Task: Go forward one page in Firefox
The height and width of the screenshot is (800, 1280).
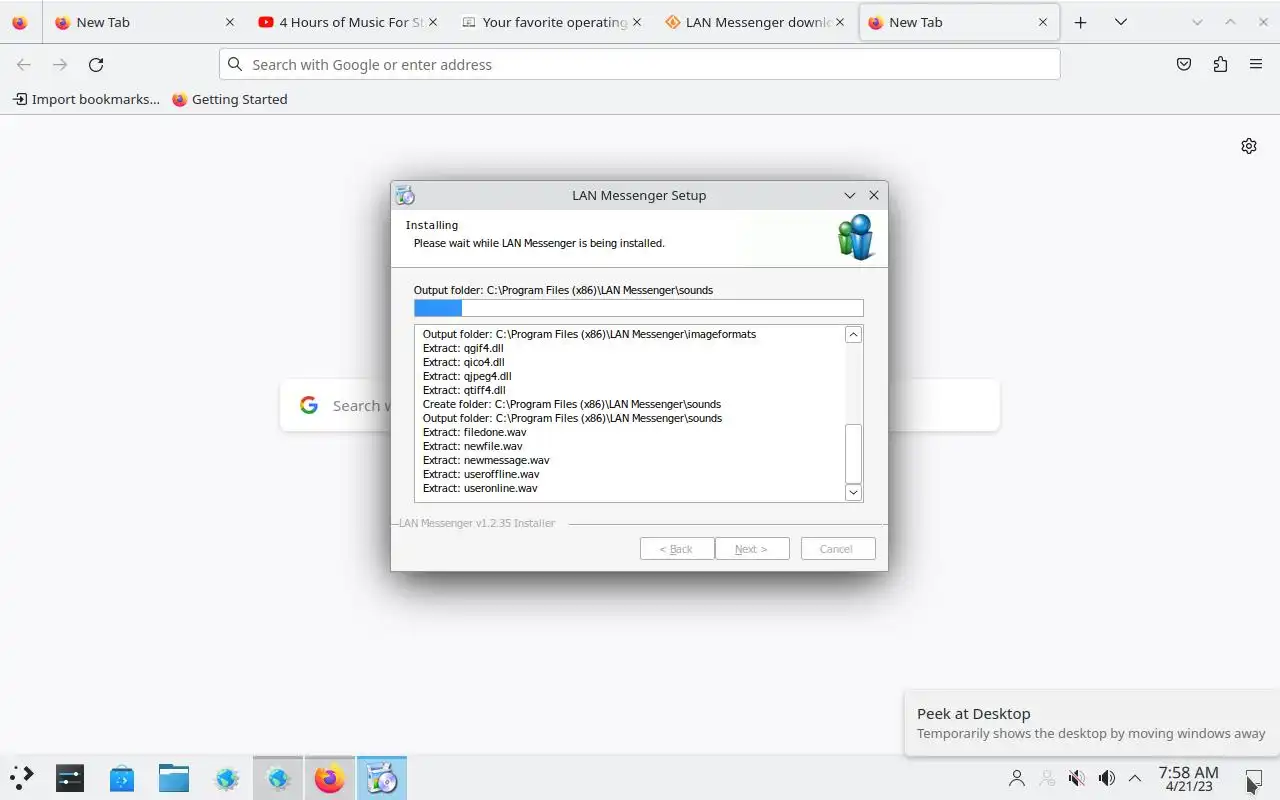Action: click(60, 64)
